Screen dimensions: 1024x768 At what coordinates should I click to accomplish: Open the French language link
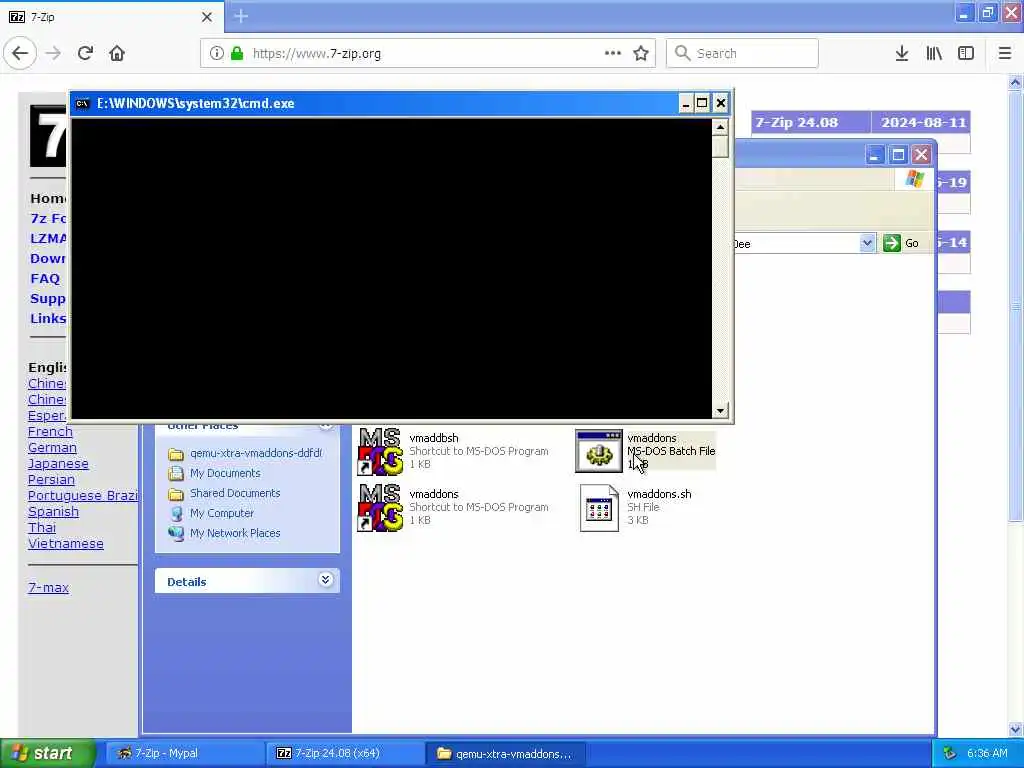click(x=50, y=432)
